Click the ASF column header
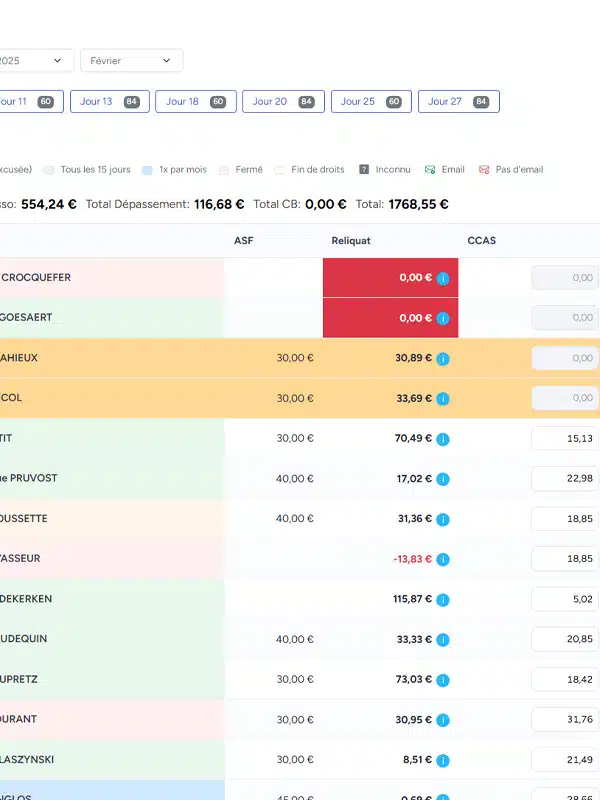 [243, 240]
